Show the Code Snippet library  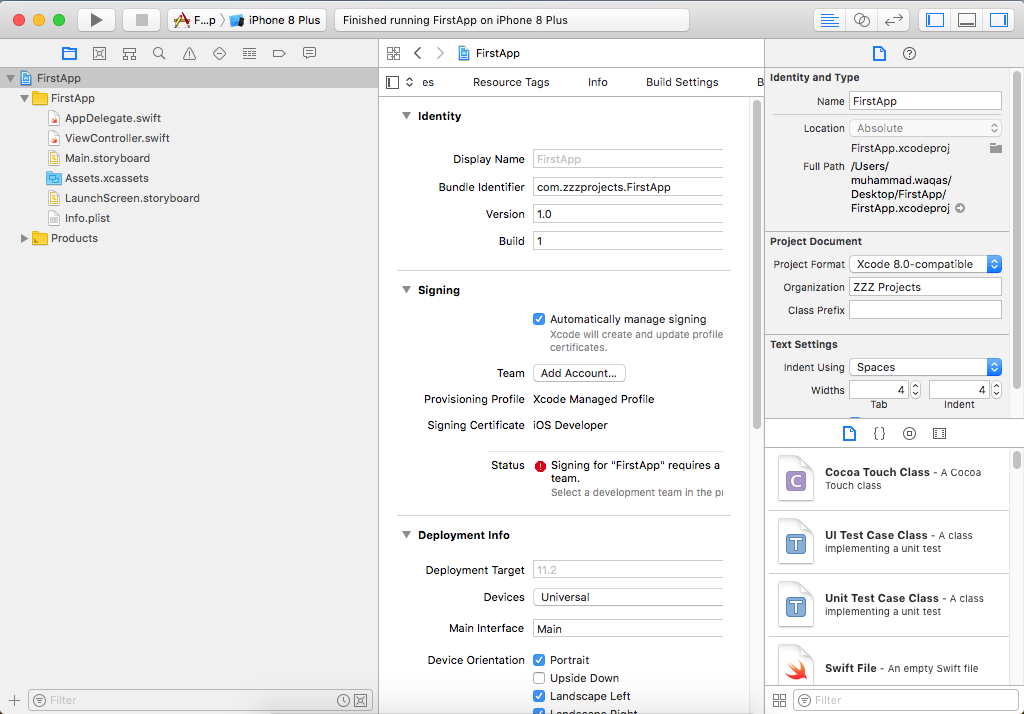point(879,434)
